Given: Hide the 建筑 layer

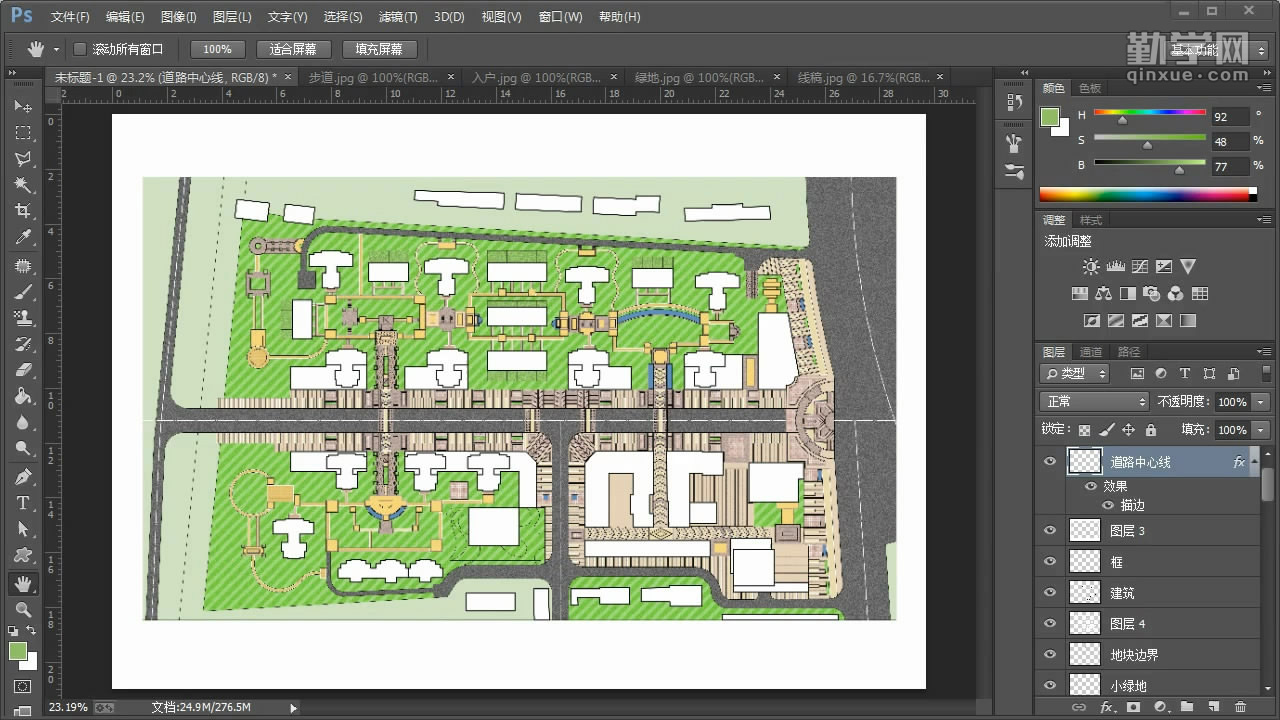Looking at the screenshot, I should coord(1050,593).
